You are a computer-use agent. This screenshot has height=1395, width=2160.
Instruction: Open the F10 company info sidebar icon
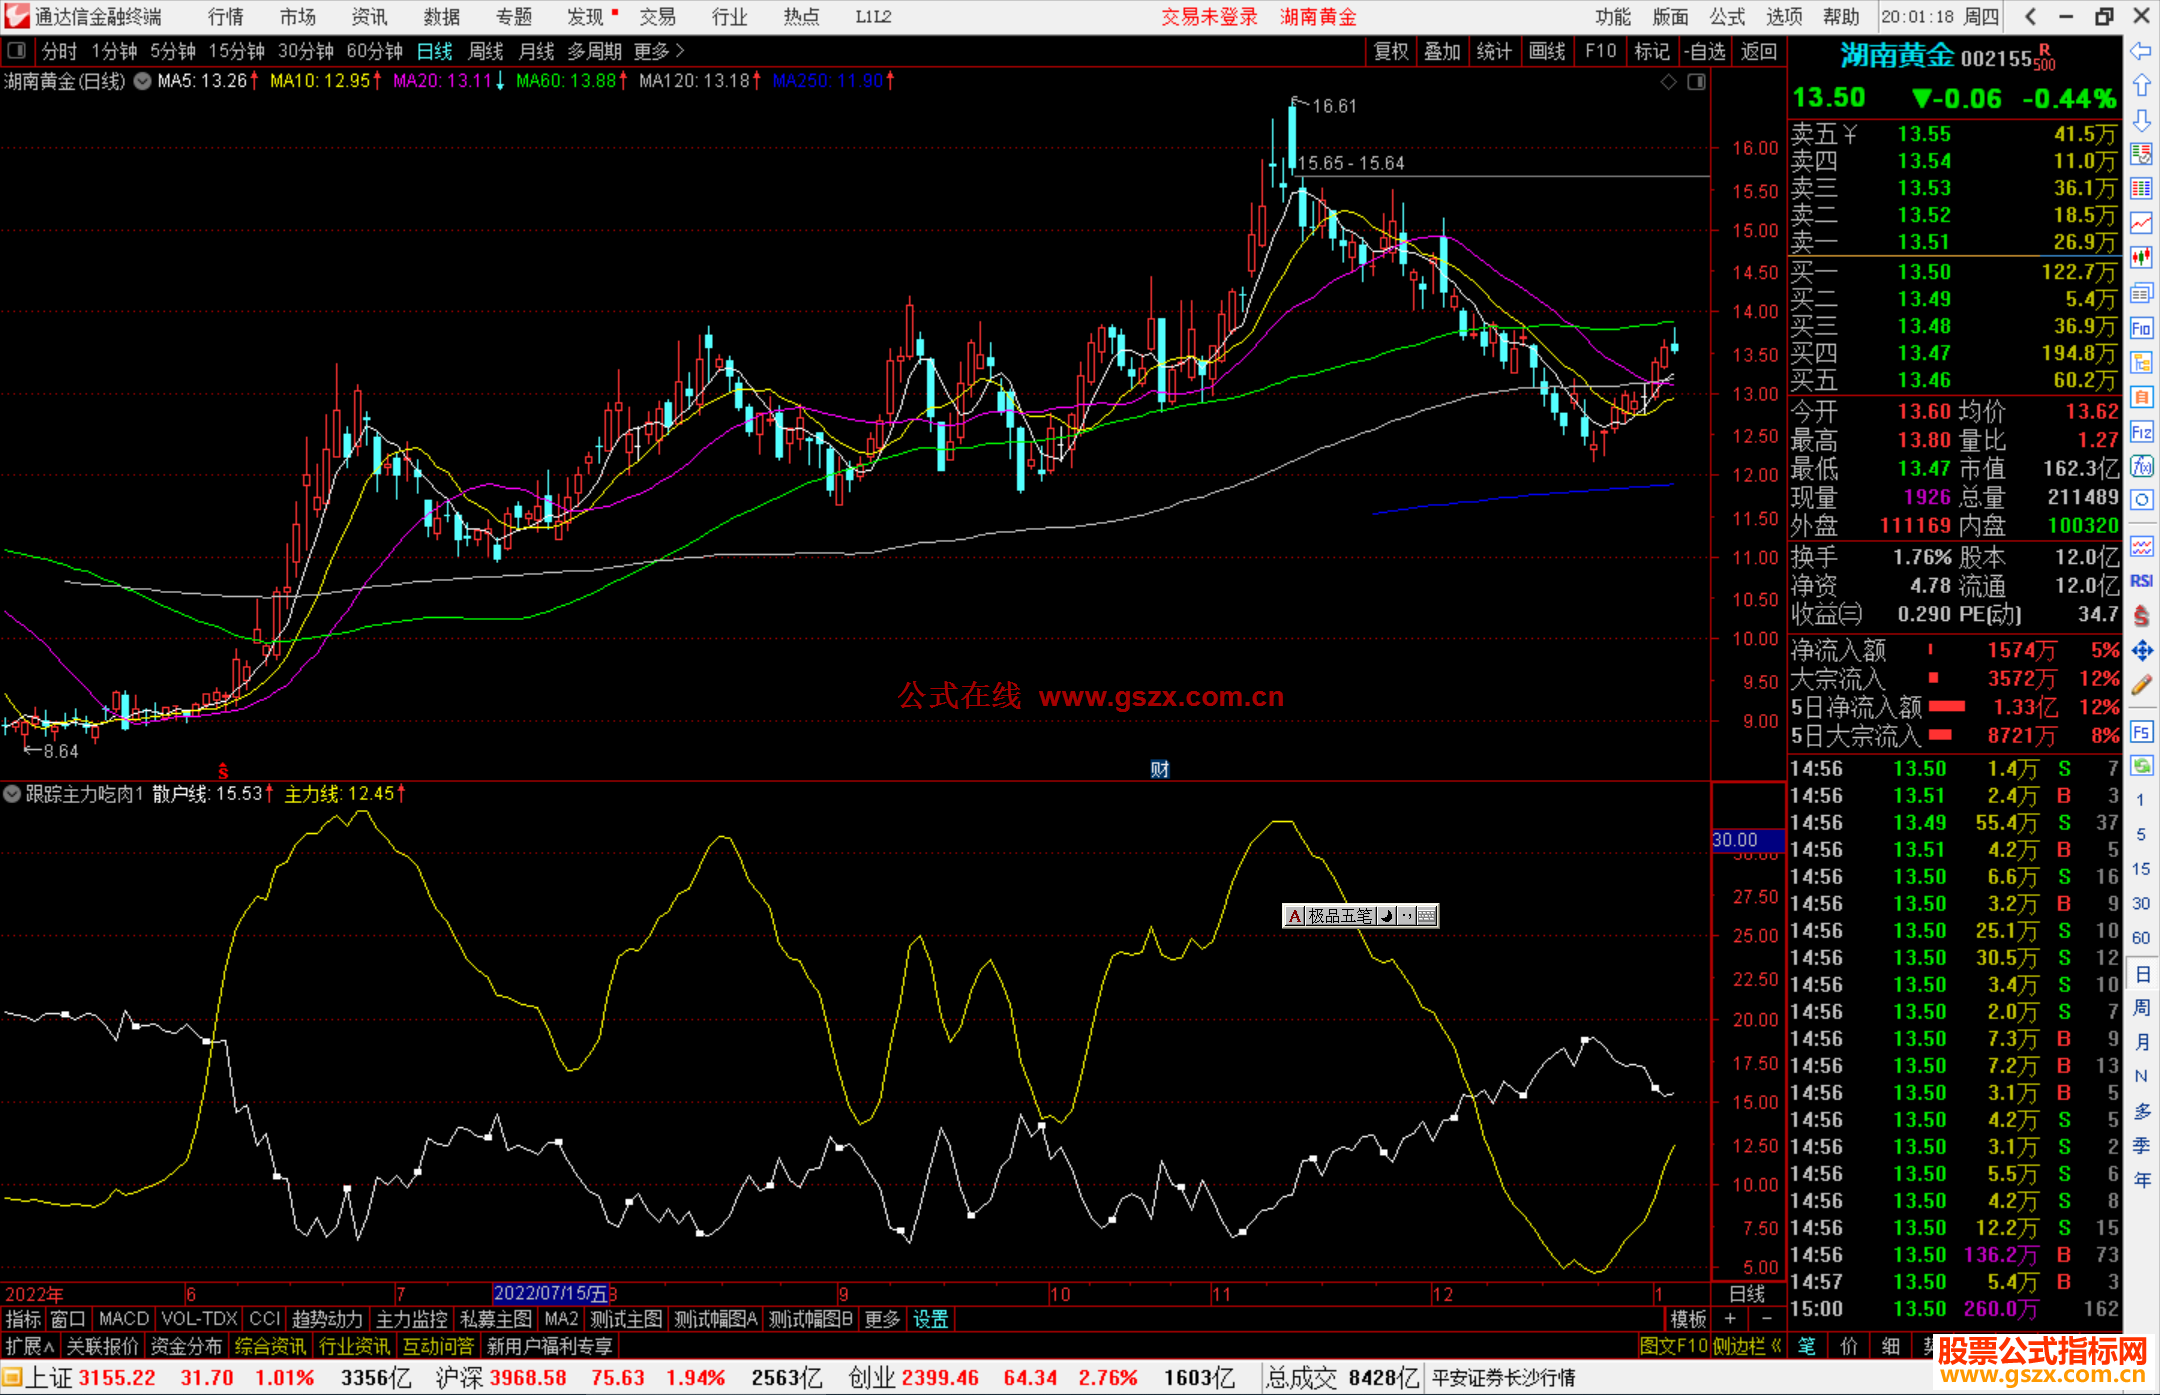coord(2141,328)
